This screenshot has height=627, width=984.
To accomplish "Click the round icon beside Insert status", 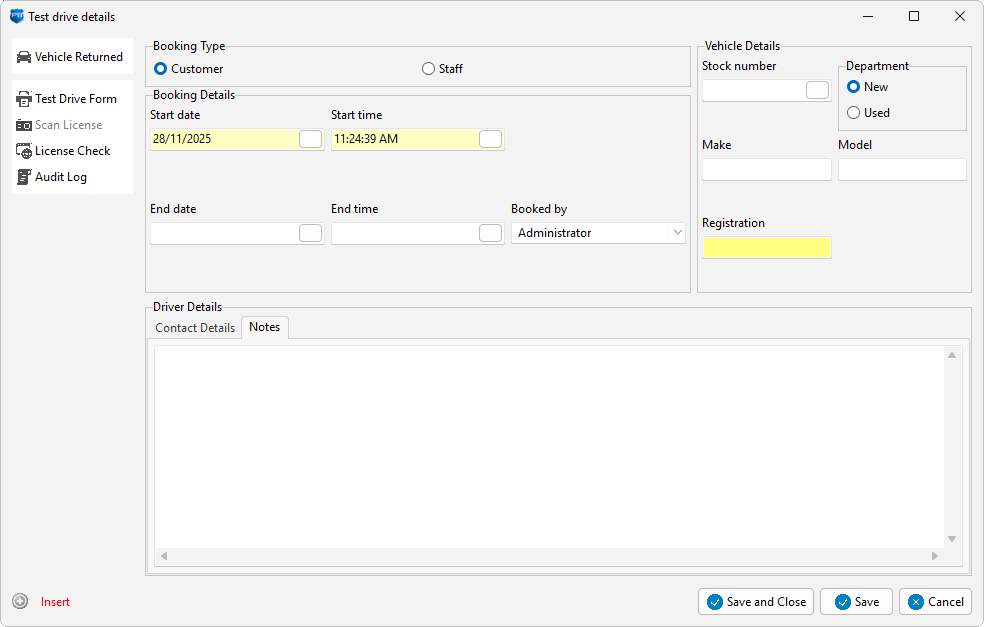I will click(20, 601).
